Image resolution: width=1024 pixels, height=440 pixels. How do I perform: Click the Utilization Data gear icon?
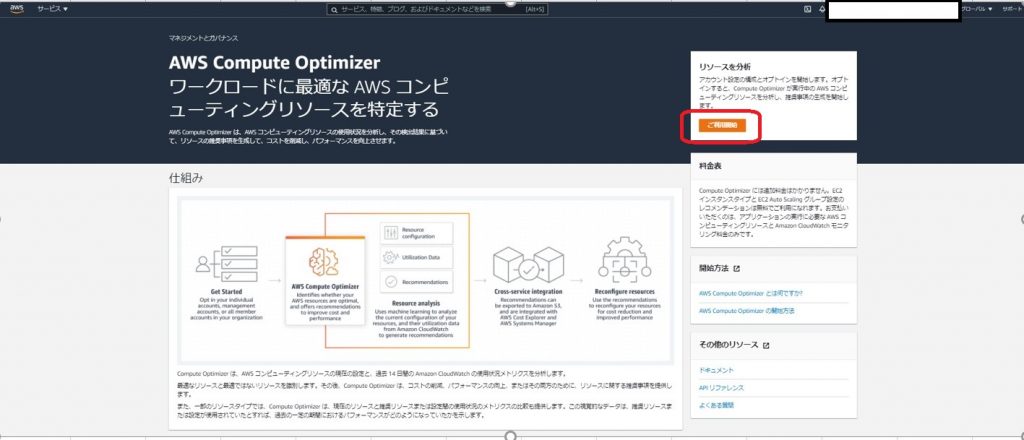coord(391,257)
